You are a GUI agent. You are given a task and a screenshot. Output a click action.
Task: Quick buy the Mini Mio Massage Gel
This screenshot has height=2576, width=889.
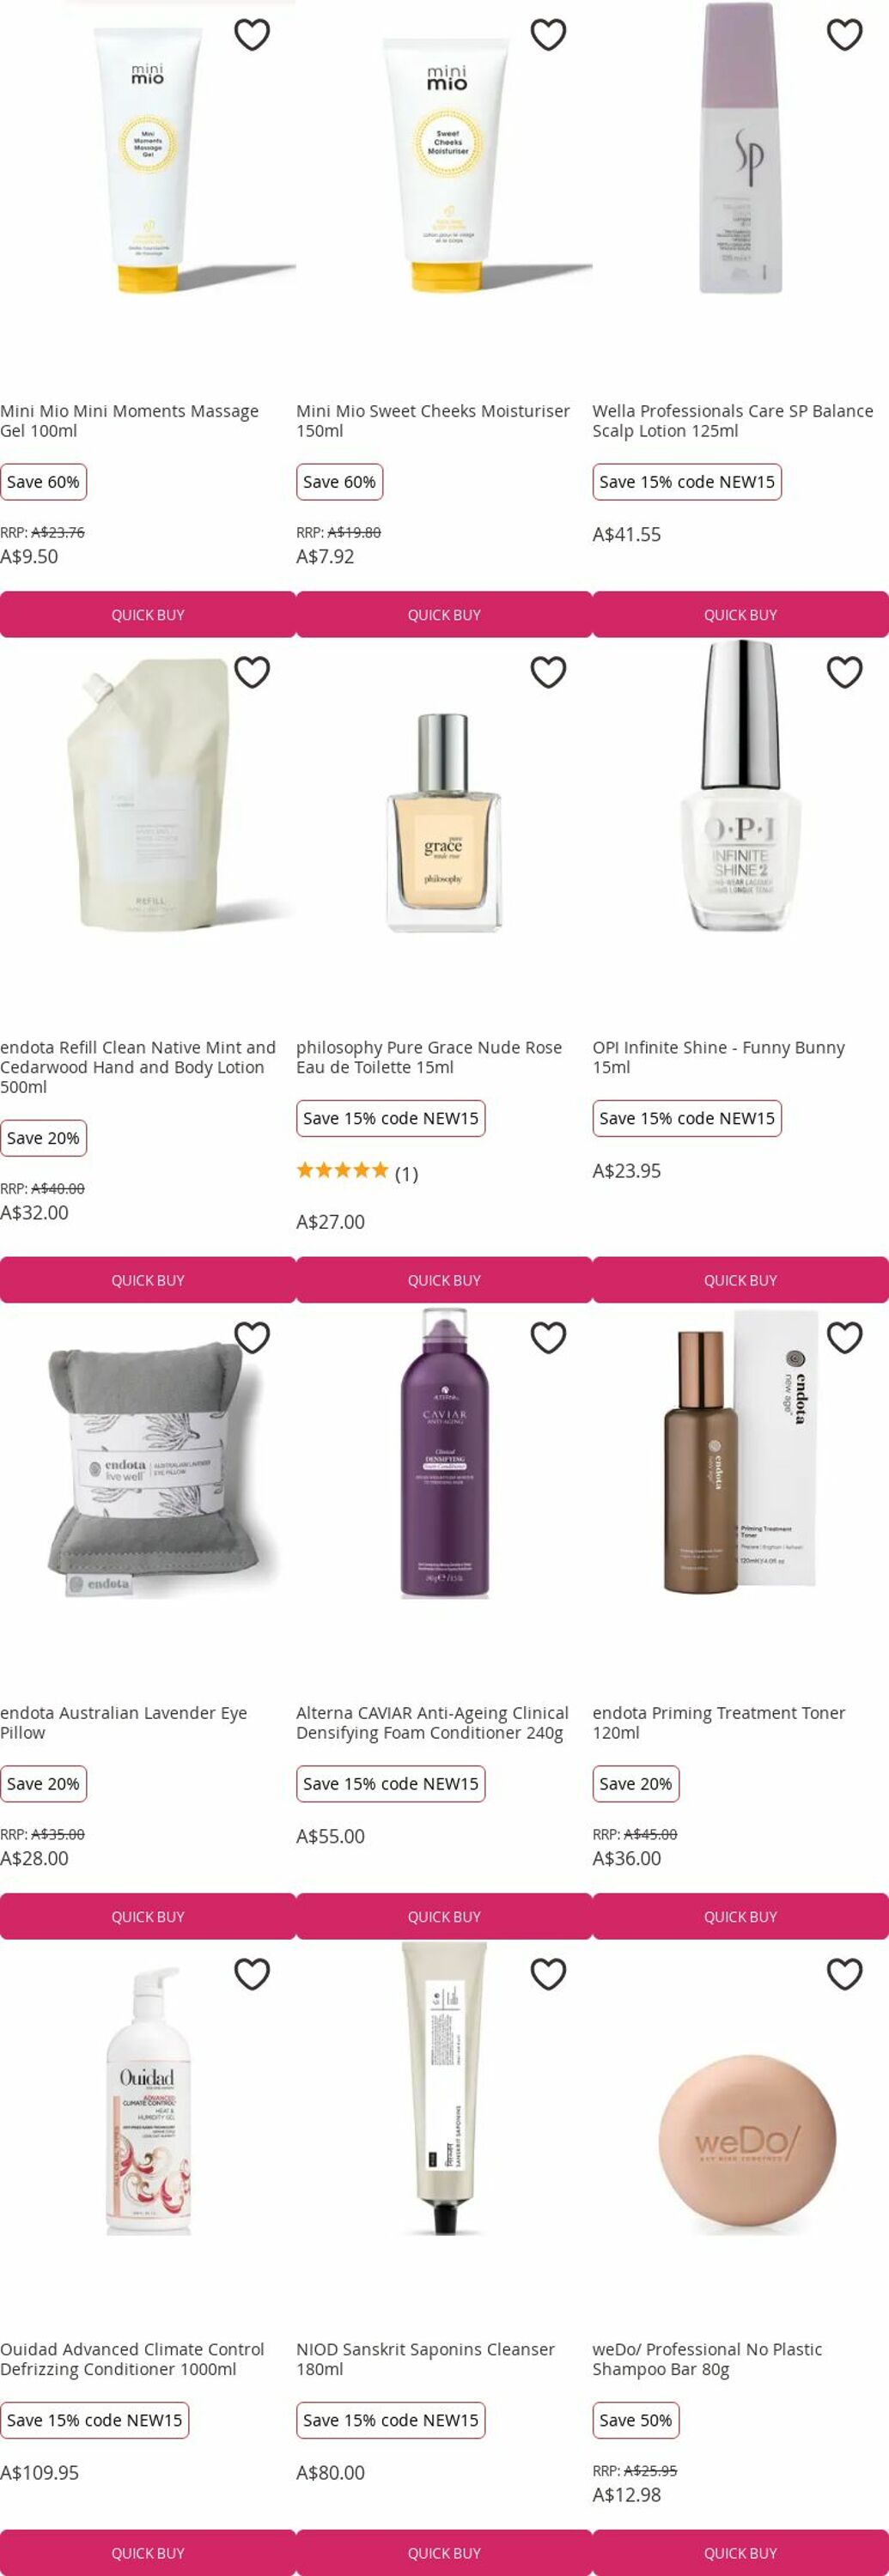point(148,614)
